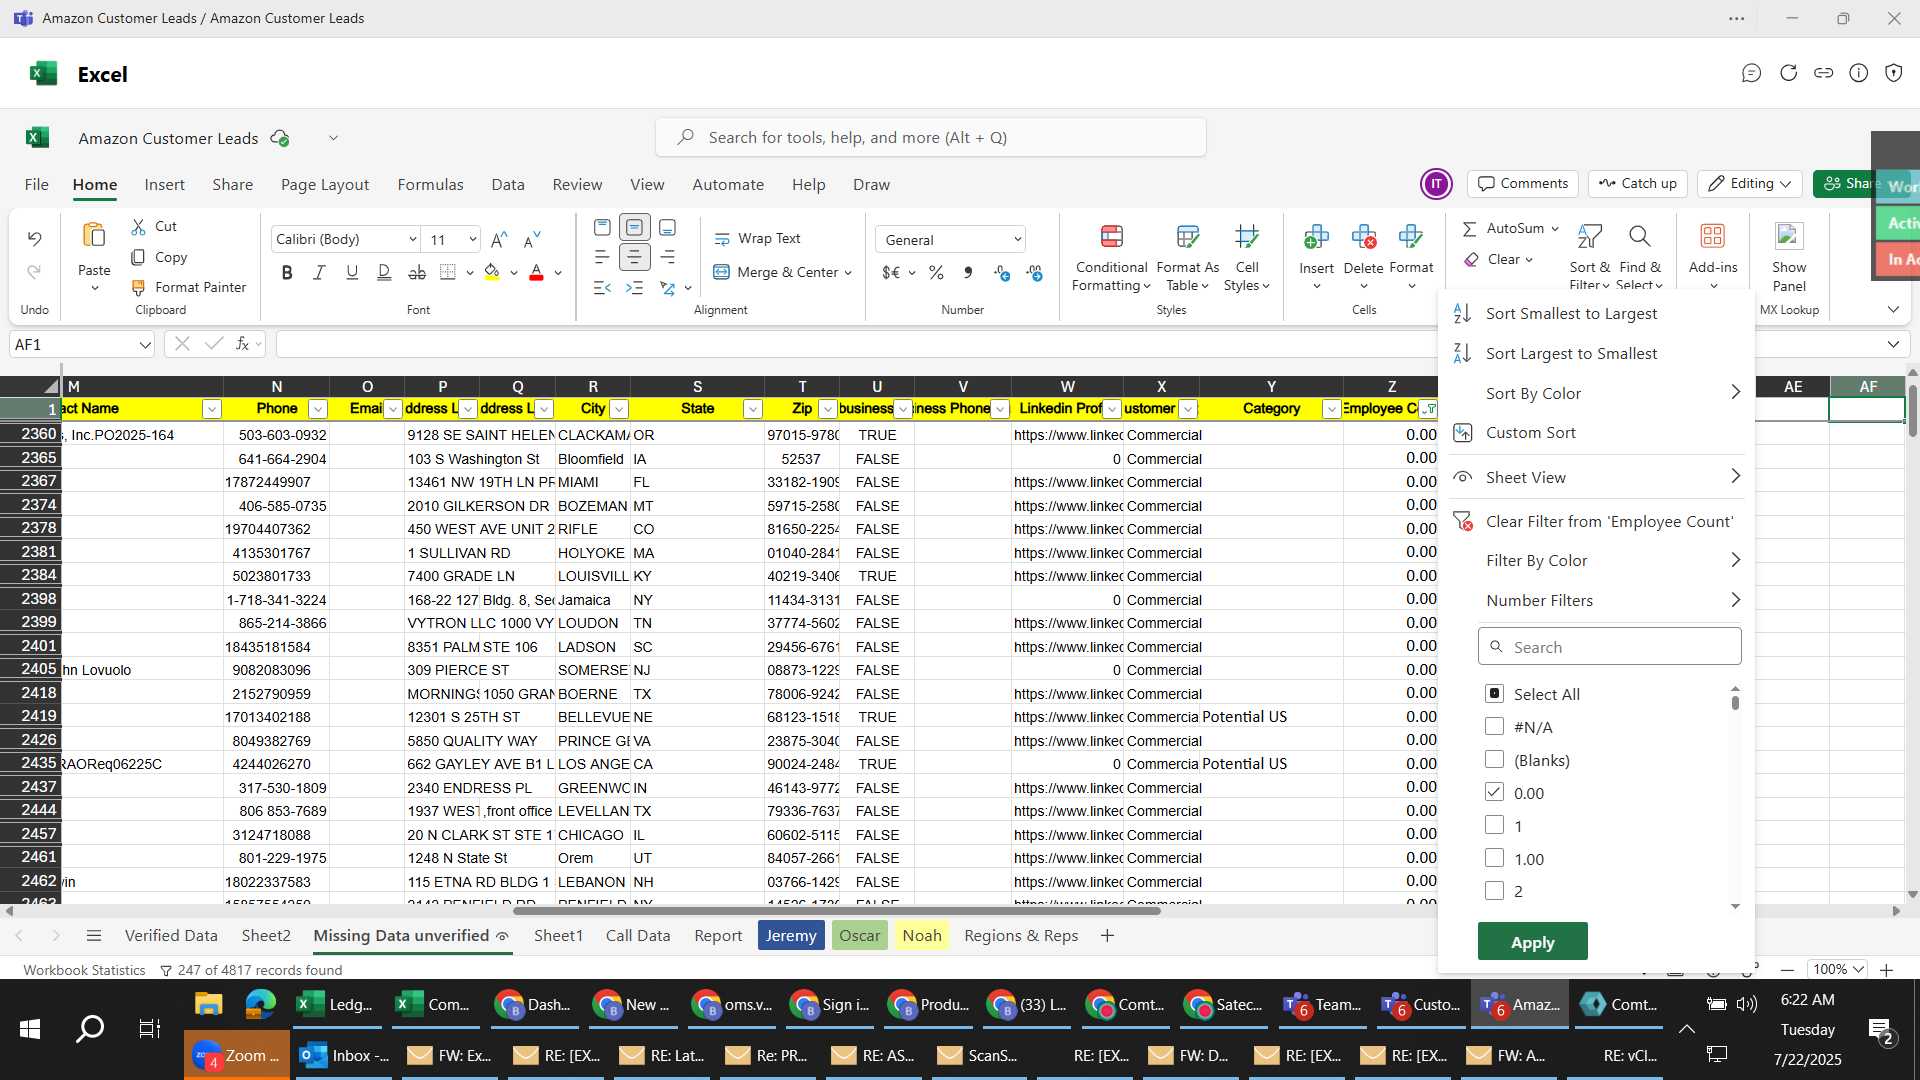Apply Percent Style number format
This screenshot has height=1080, width=1920.
point(936,272)
